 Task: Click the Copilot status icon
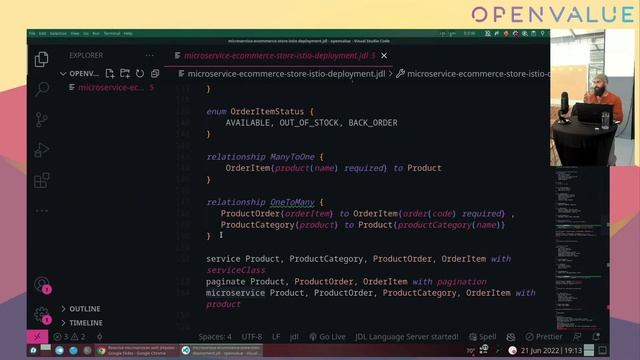[511, 337]
